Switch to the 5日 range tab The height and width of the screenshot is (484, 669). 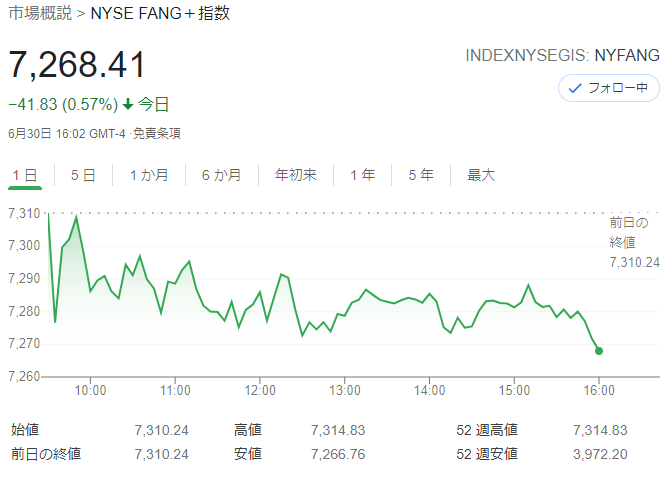[83, 175]
